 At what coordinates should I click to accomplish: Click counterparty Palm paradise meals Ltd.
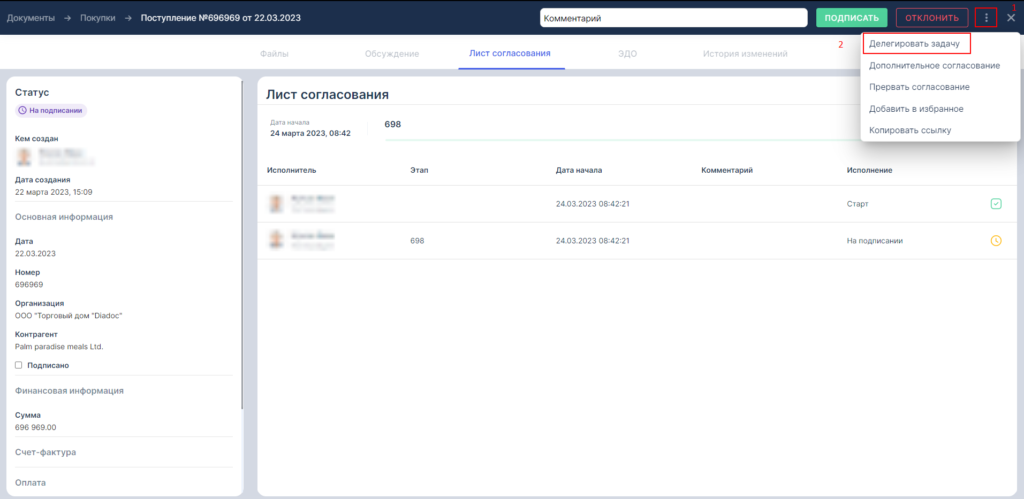[x=59, y=347]
